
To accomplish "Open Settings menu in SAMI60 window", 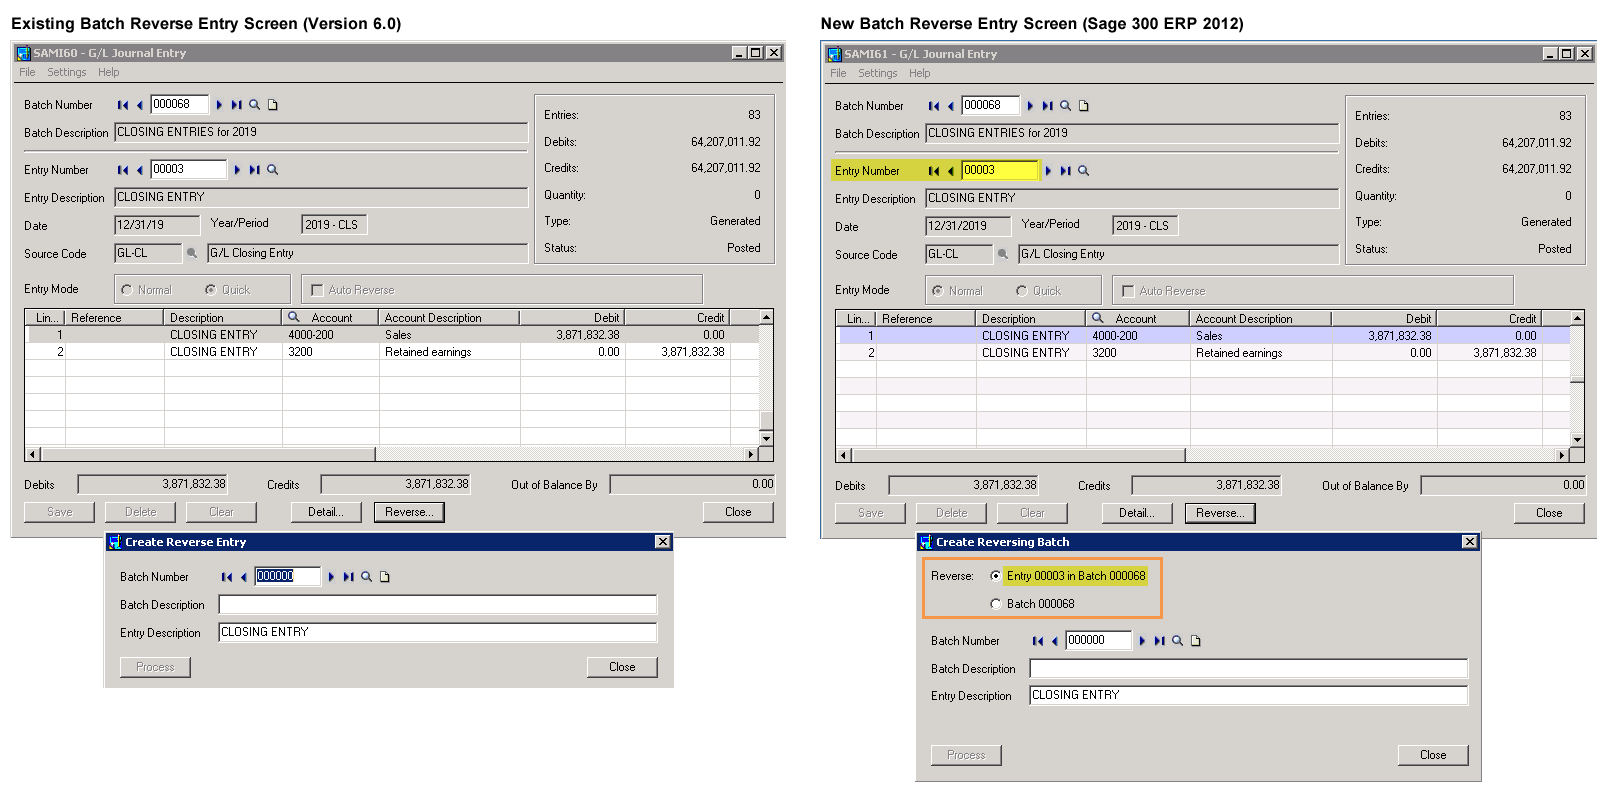I will (x=67, y=72).
